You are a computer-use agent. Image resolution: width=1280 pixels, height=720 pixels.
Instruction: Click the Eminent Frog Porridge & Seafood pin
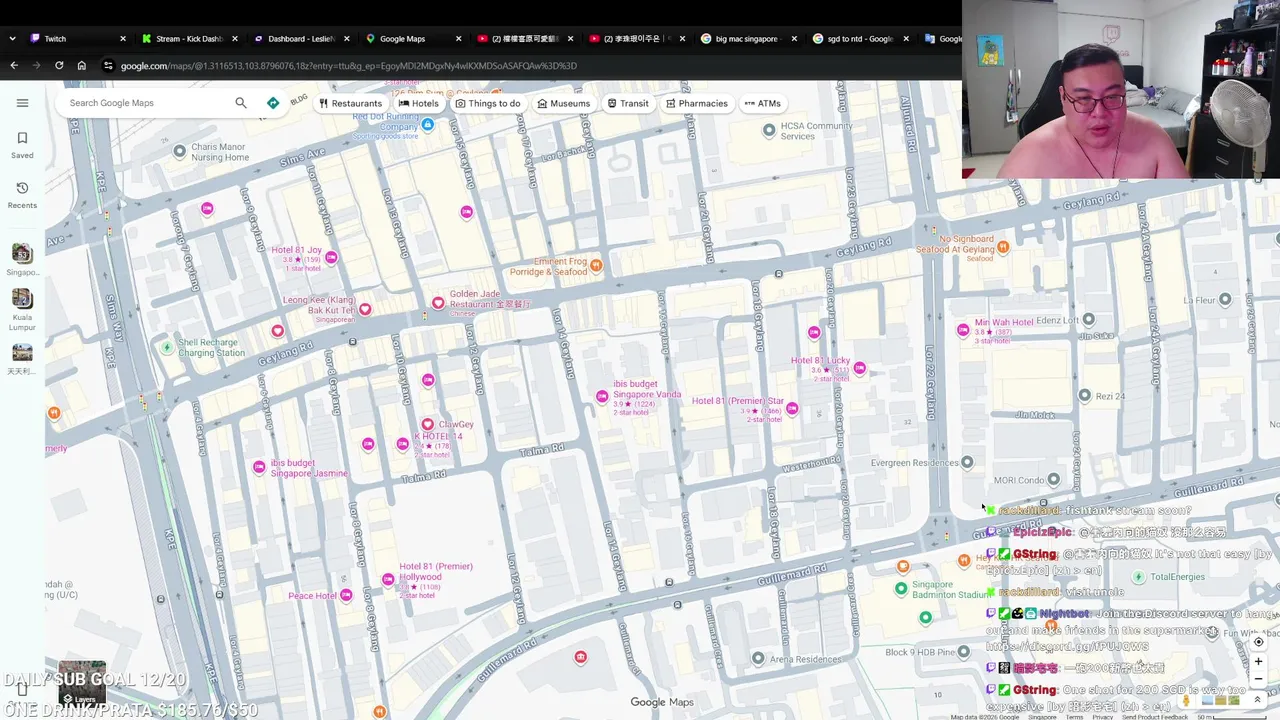596,265
